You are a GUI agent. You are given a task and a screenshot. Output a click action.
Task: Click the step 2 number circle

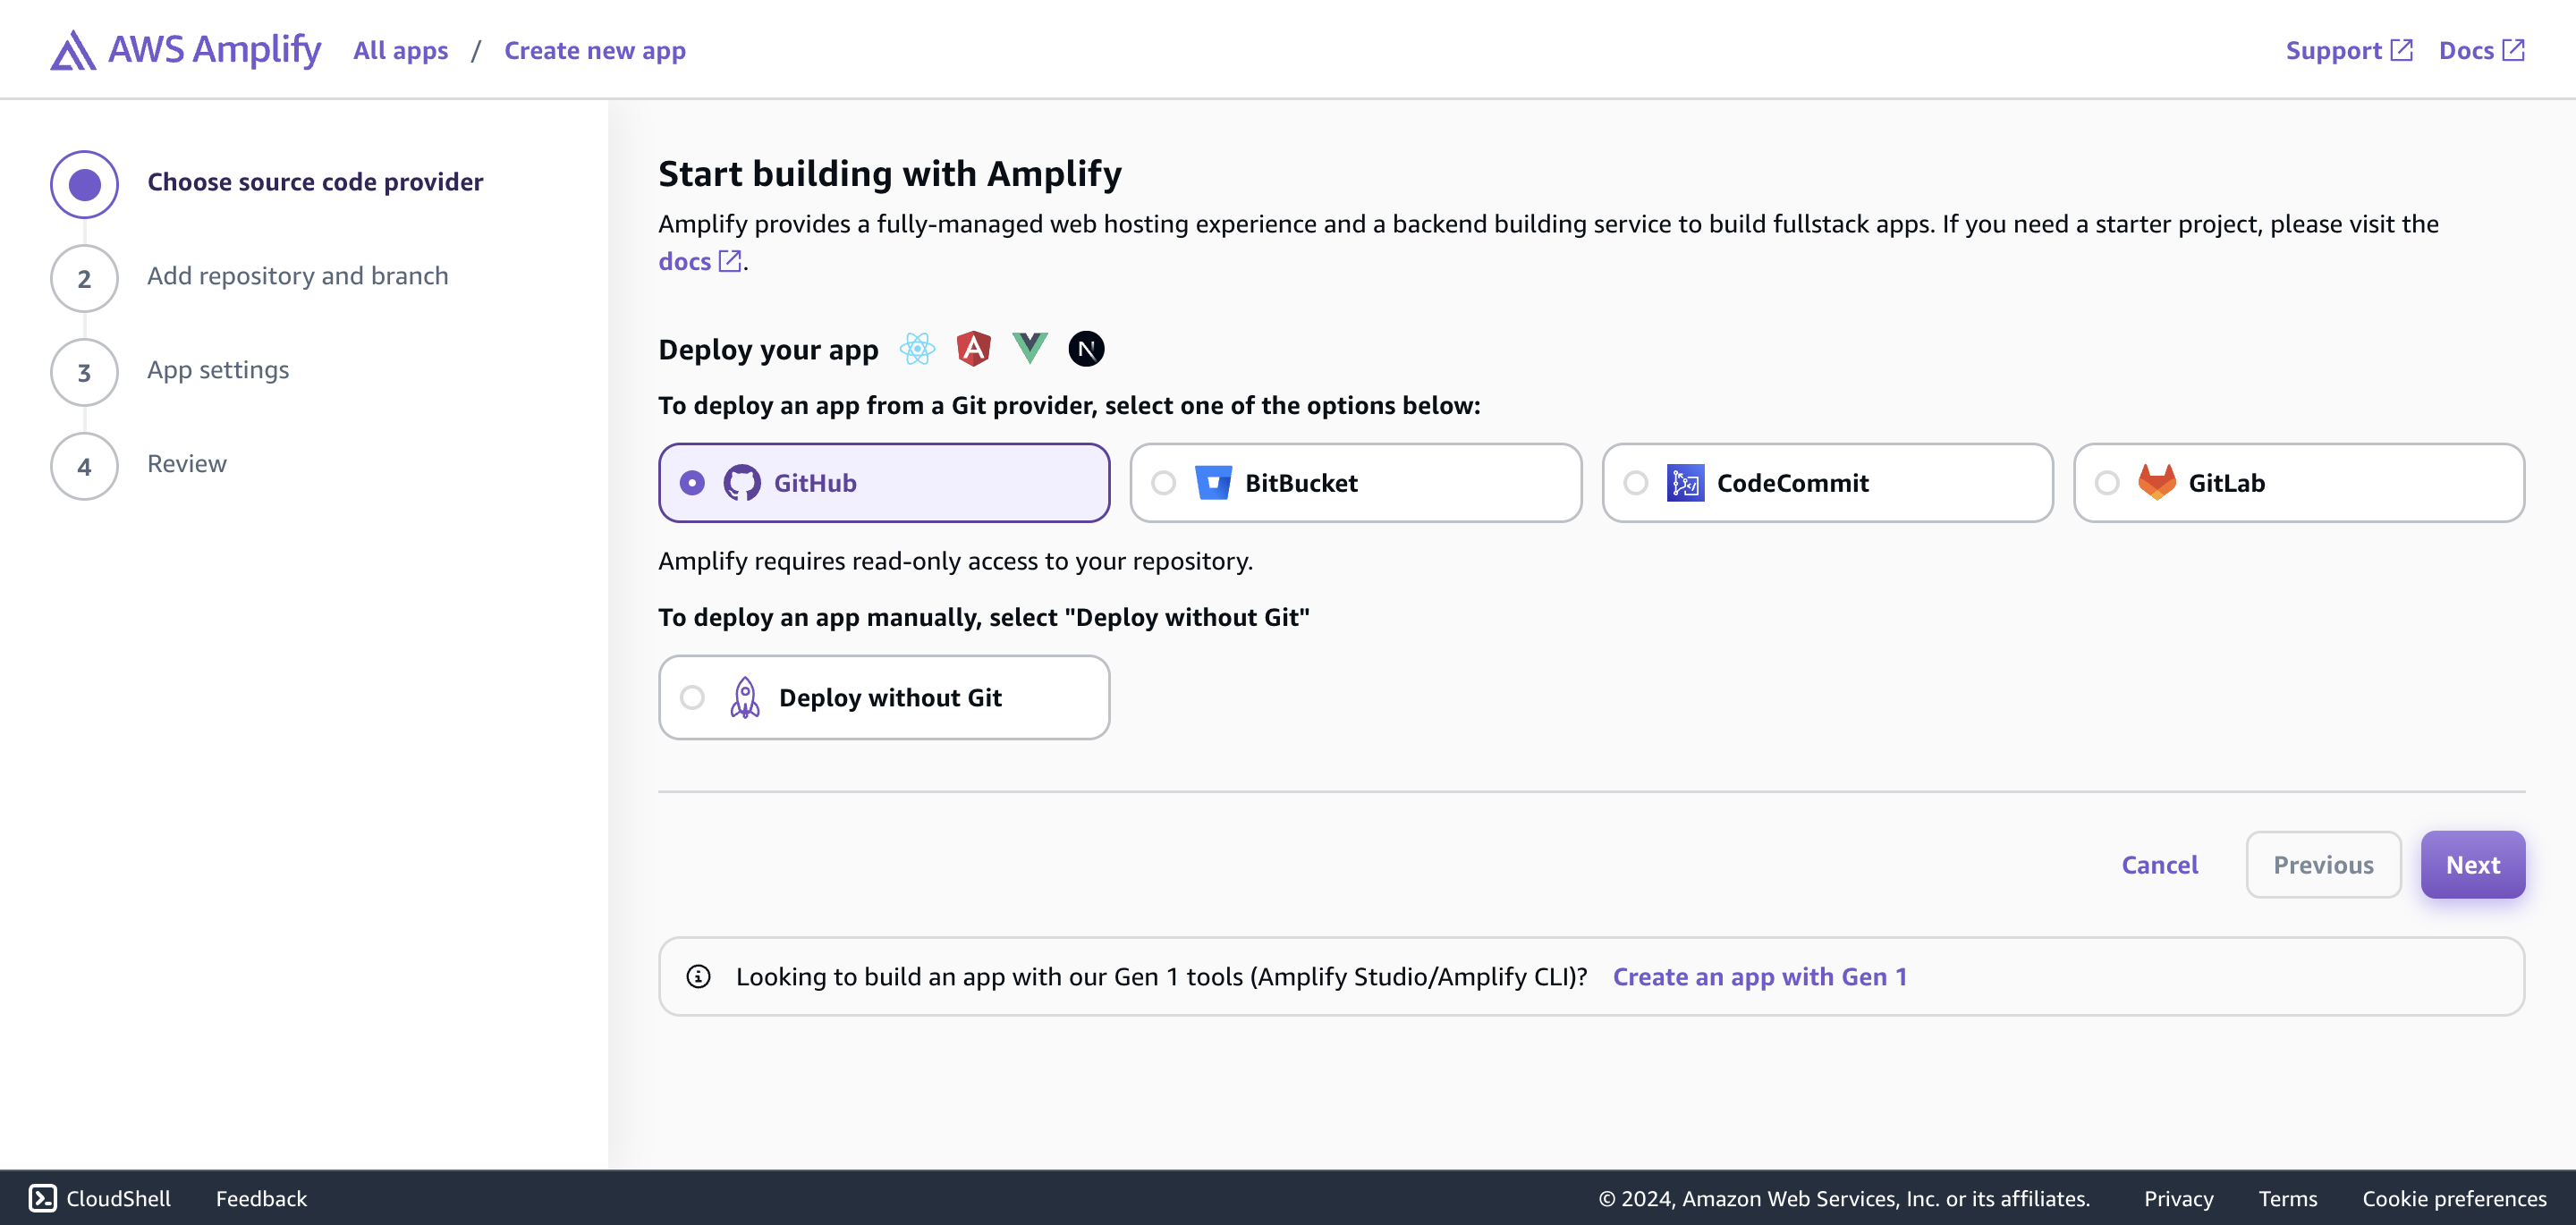tap(85, 279)
